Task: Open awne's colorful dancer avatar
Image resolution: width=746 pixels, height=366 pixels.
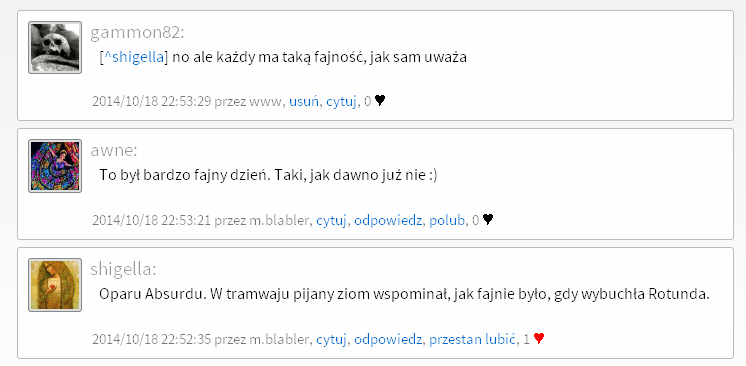Action: tap(55, 166)
